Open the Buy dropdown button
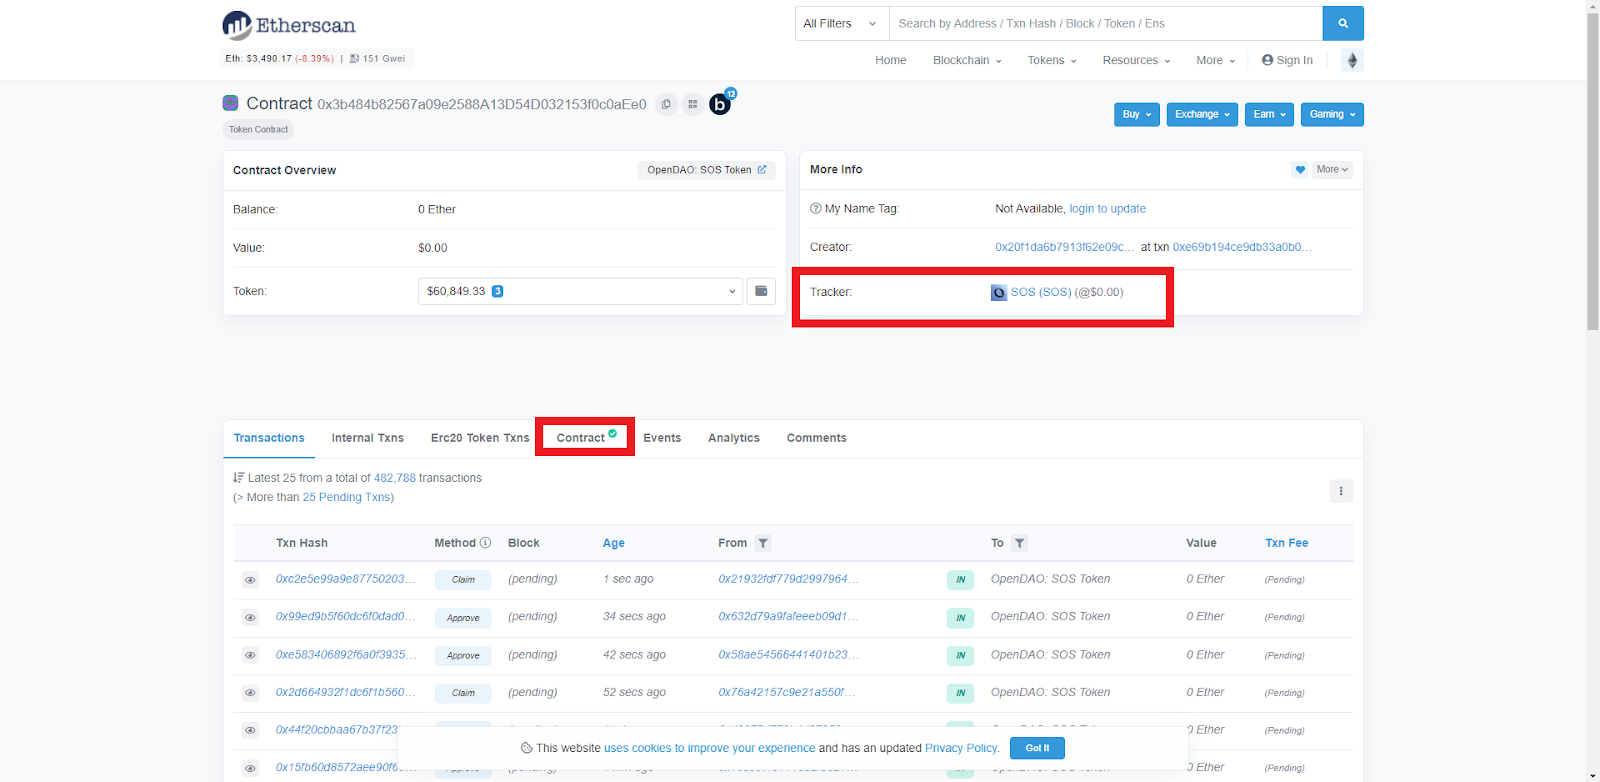 1137,114
